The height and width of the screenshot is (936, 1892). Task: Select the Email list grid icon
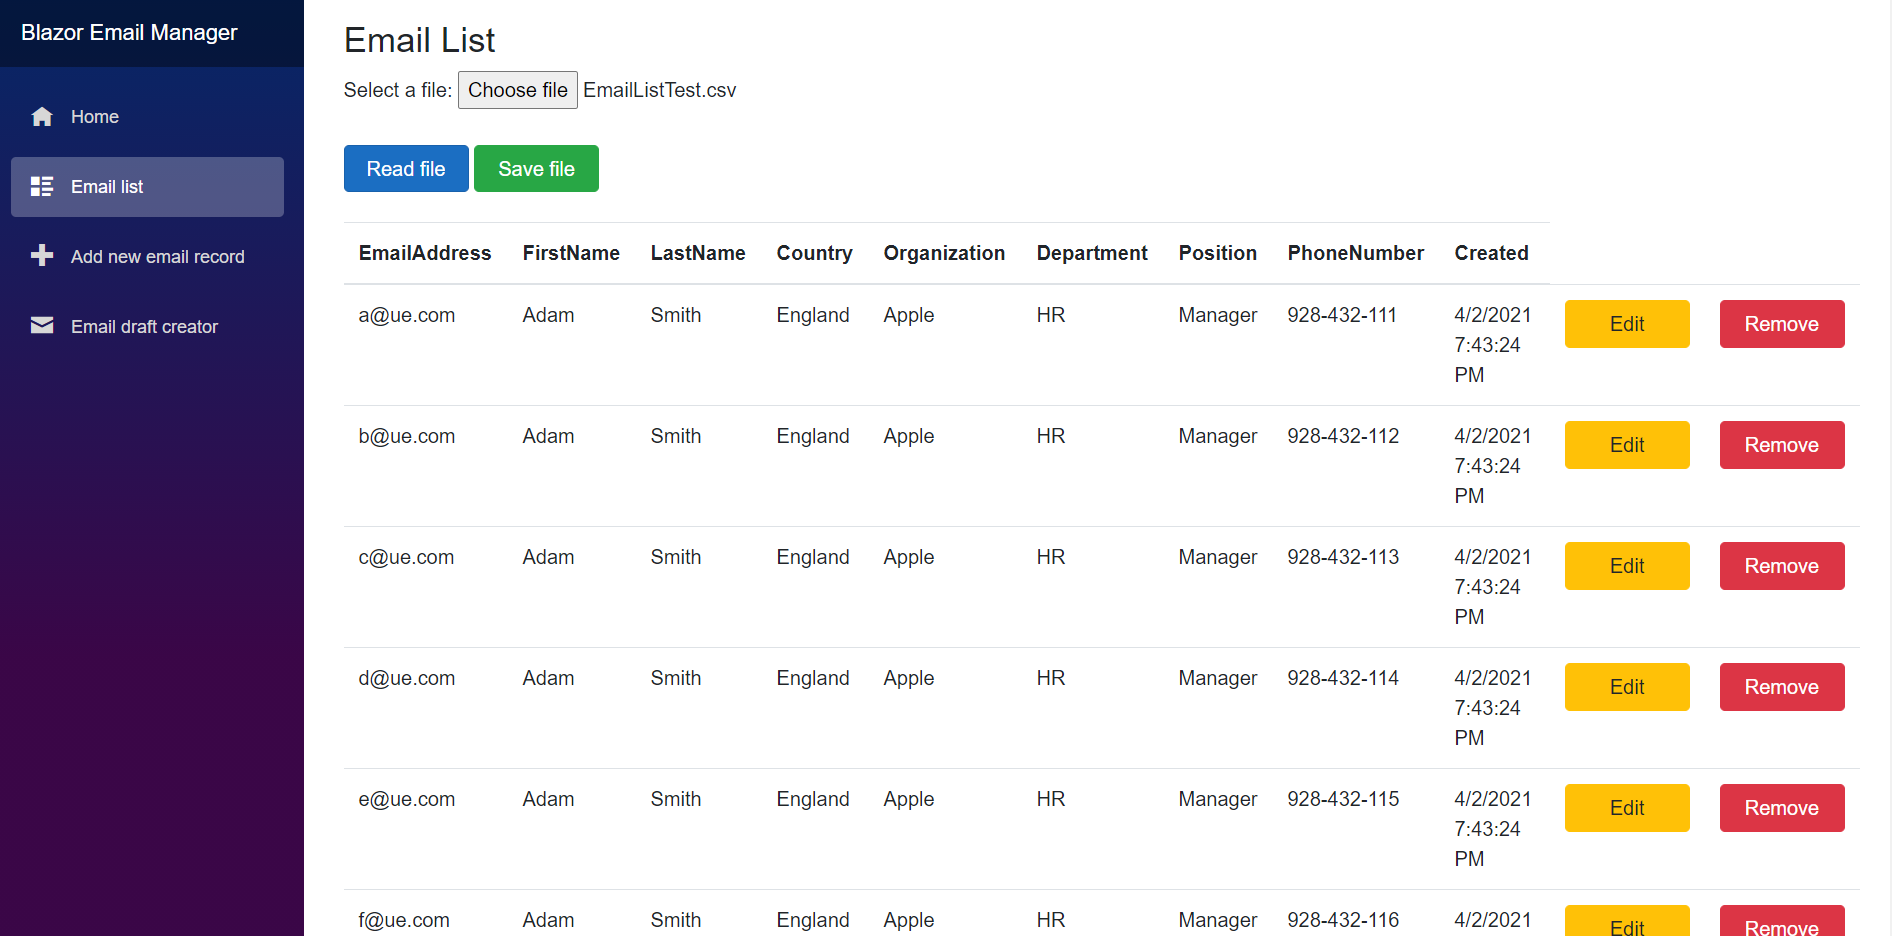41,186
